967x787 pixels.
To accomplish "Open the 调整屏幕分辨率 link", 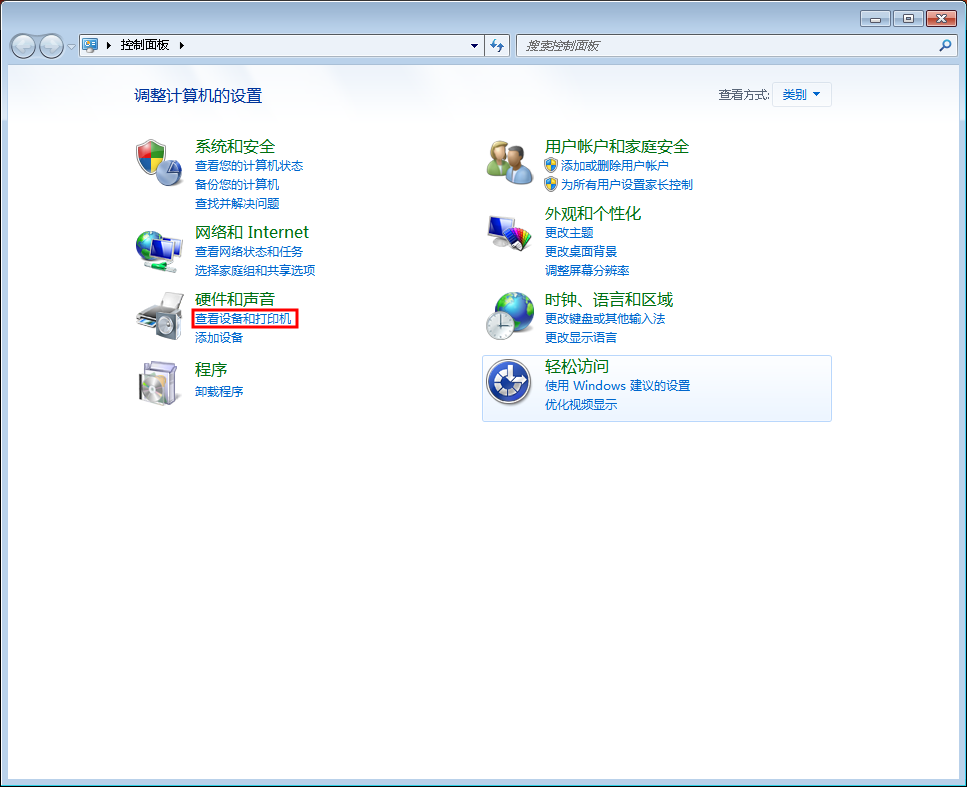I will point(587,270).
